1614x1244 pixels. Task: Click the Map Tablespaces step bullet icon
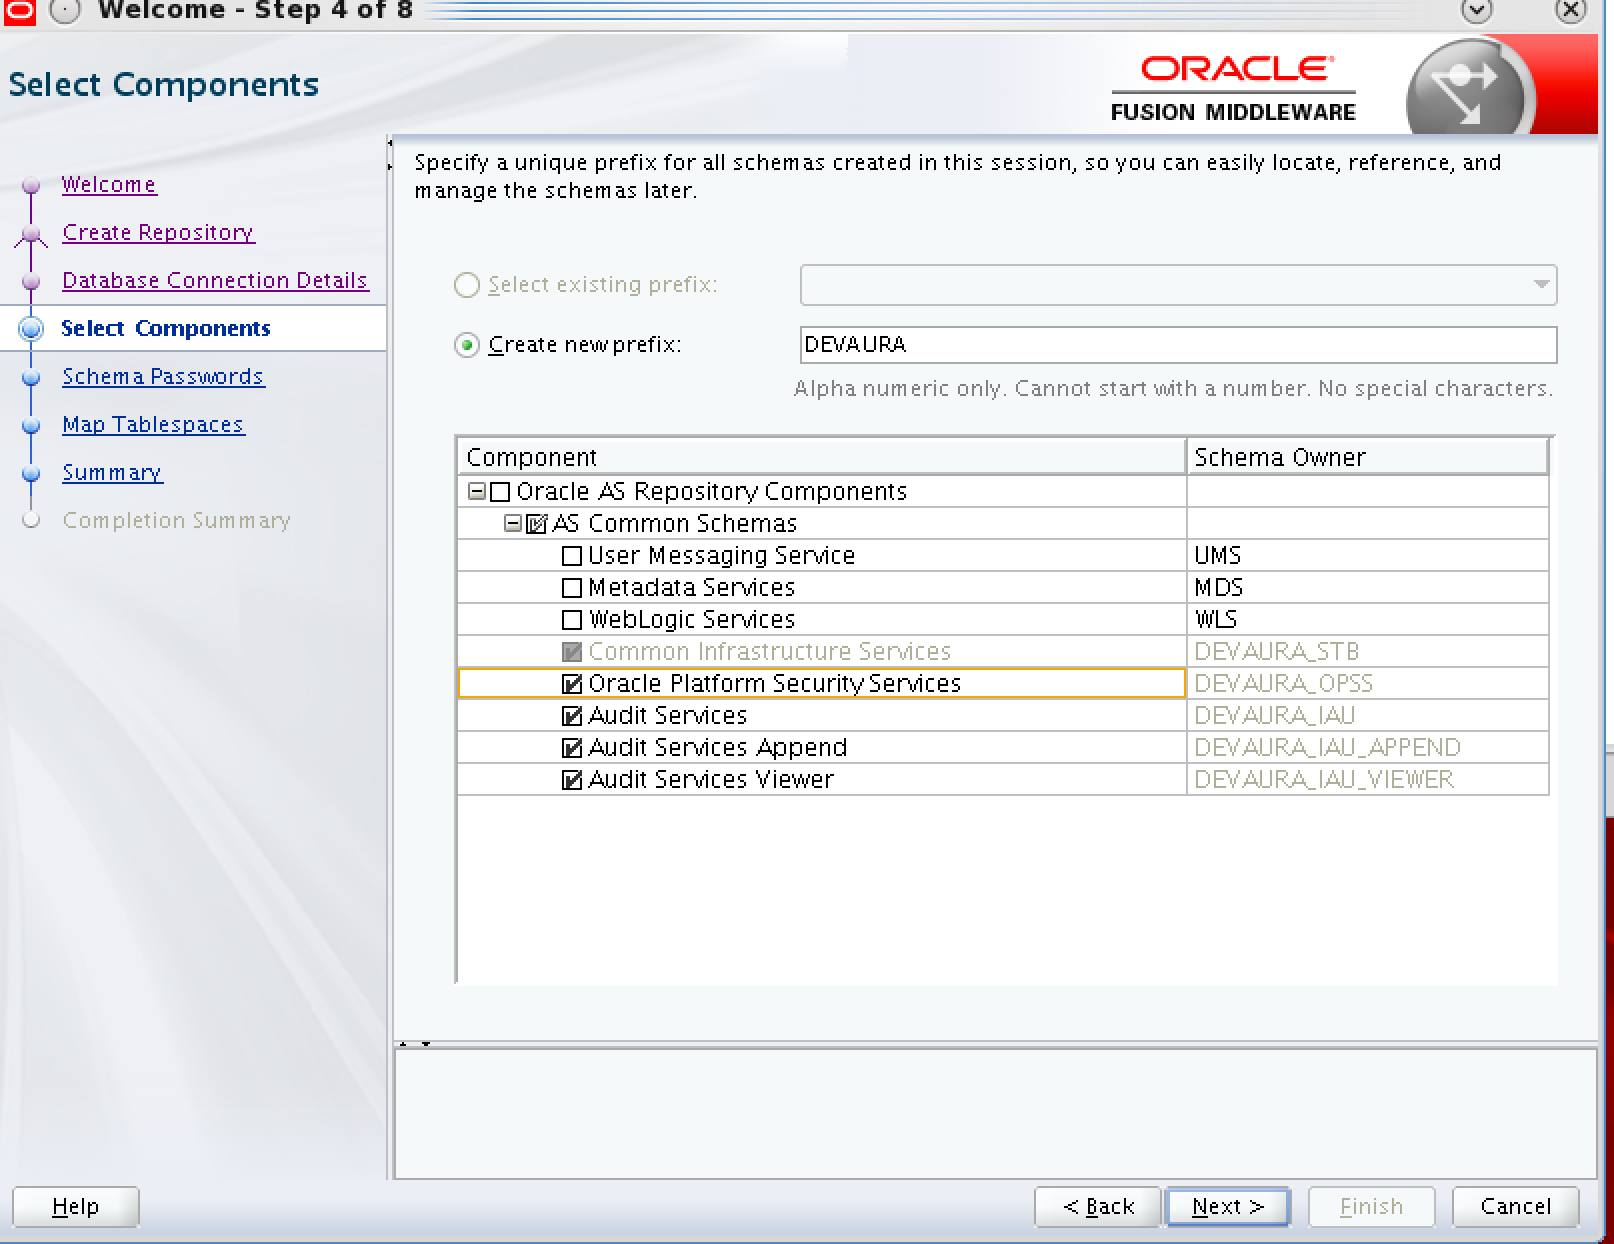click(32, 426)
